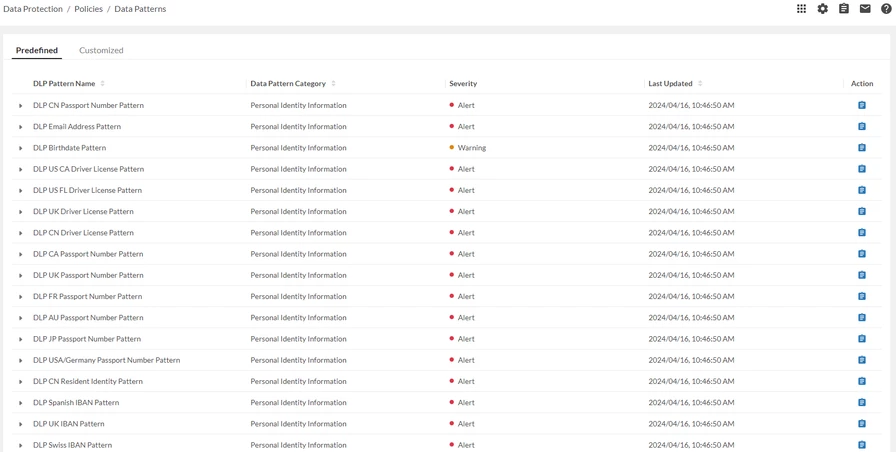Click DLP FR Passport Number Pattern name
896x452 pixels.
pyautogui.click(x=87, y=296)
